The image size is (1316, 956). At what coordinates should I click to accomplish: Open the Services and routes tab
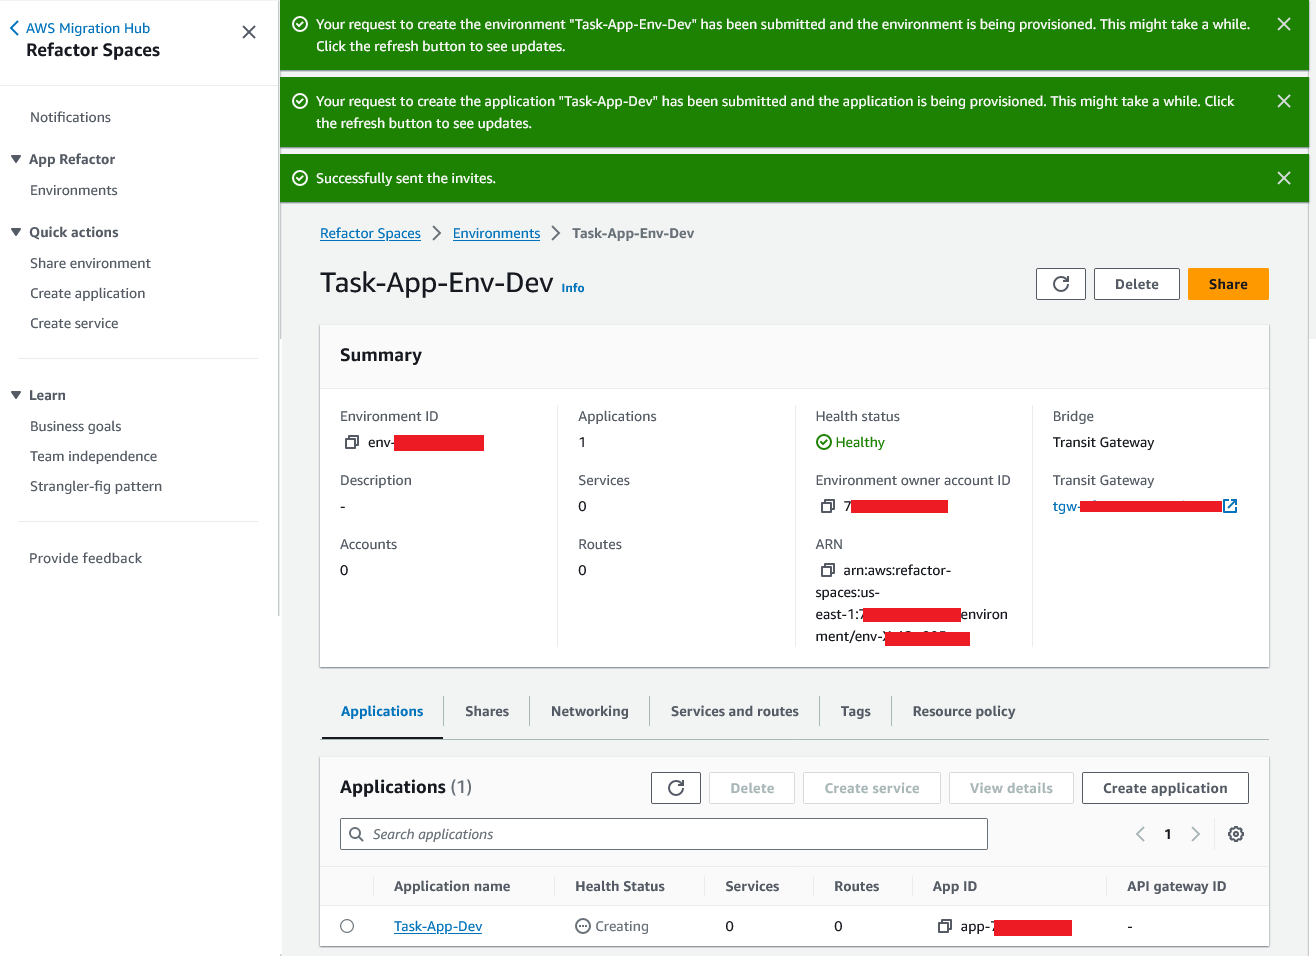[735, 711]
